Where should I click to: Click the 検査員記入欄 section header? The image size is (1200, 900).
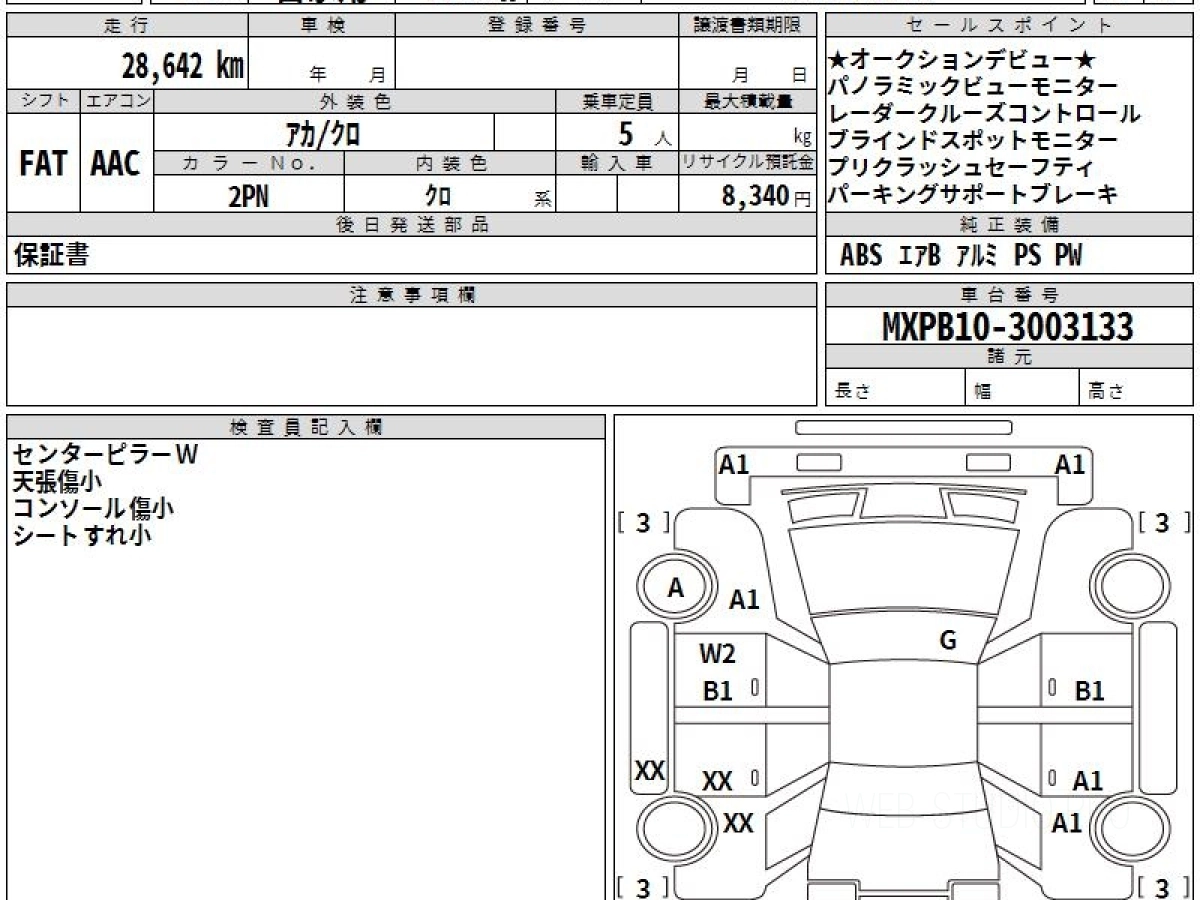[306, 427]
